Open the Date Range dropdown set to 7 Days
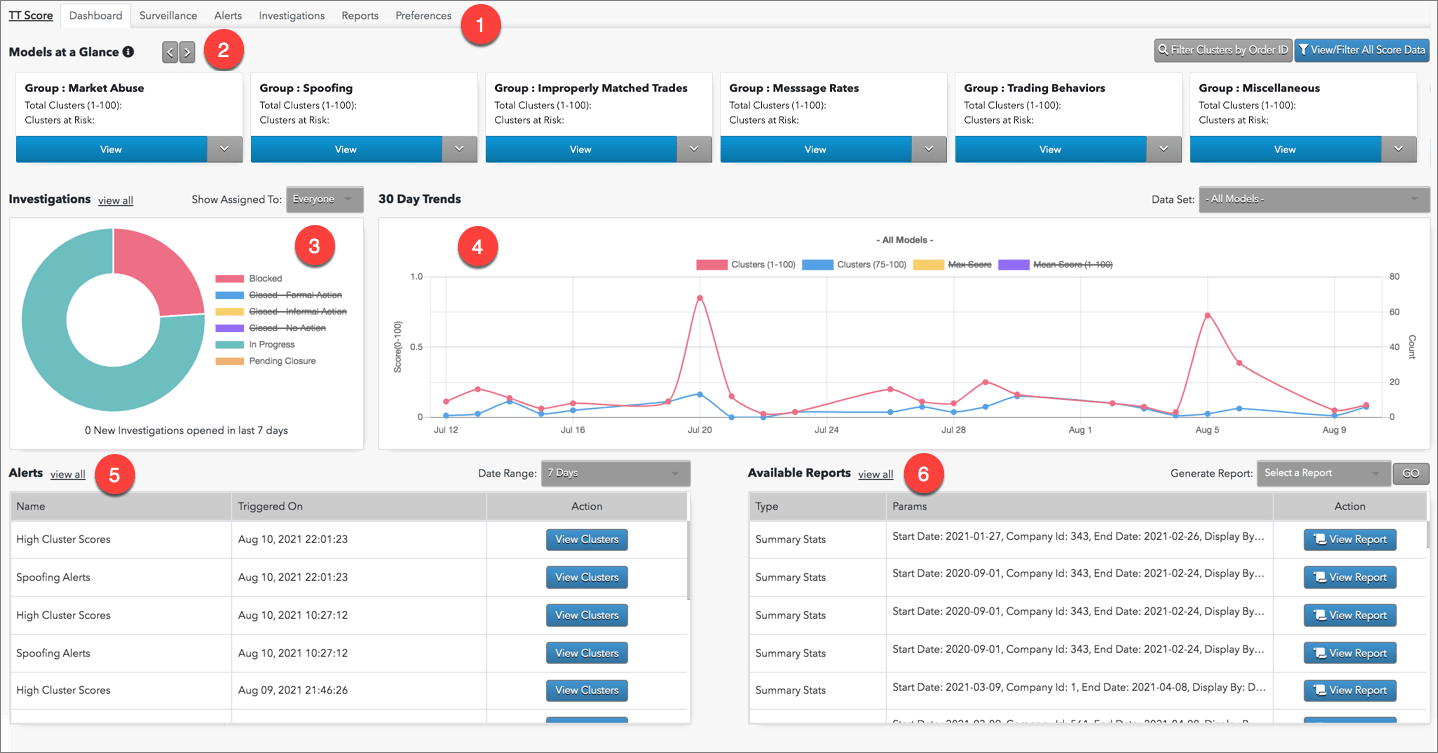This screenshot has width=1438, height=753. tap(614, 472)
